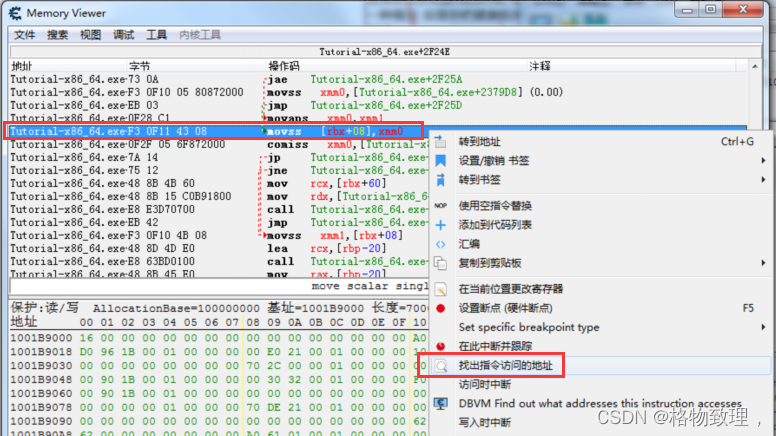Viewport: 776px width, 436px height.
Task: Click the copy to clipboard icon
Action: (440, 263)
